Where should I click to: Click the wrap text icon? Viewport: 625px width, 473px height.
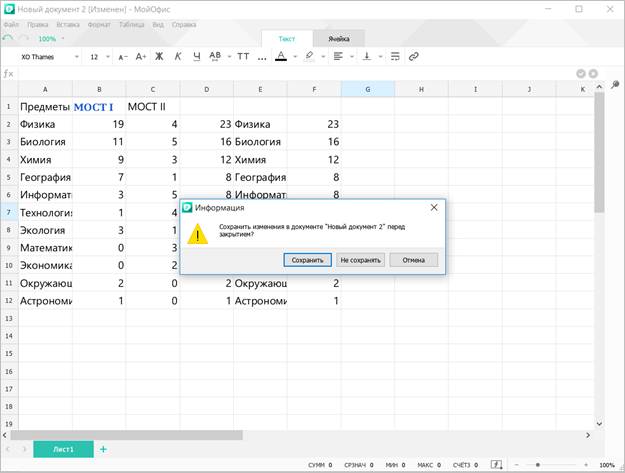pyautogui.click(x=395, y=56)
